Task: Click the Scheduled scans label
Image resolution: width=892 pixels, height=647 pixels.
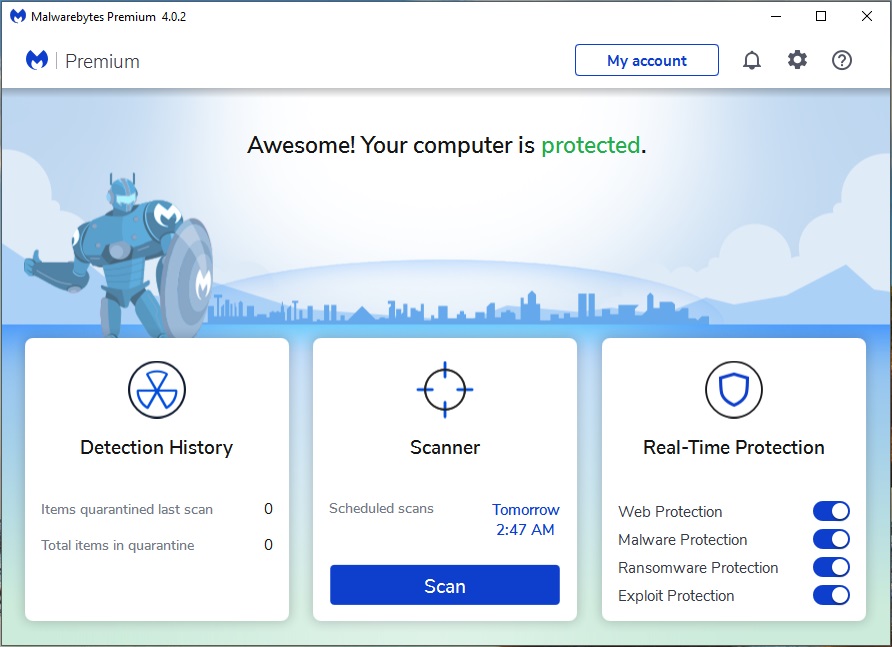Action: (x=381, y=508)
